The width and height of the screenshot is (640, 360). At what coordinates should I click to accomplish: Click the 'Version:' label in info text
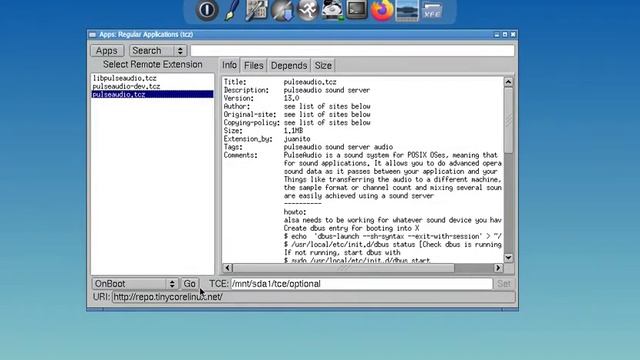(238, 98)
